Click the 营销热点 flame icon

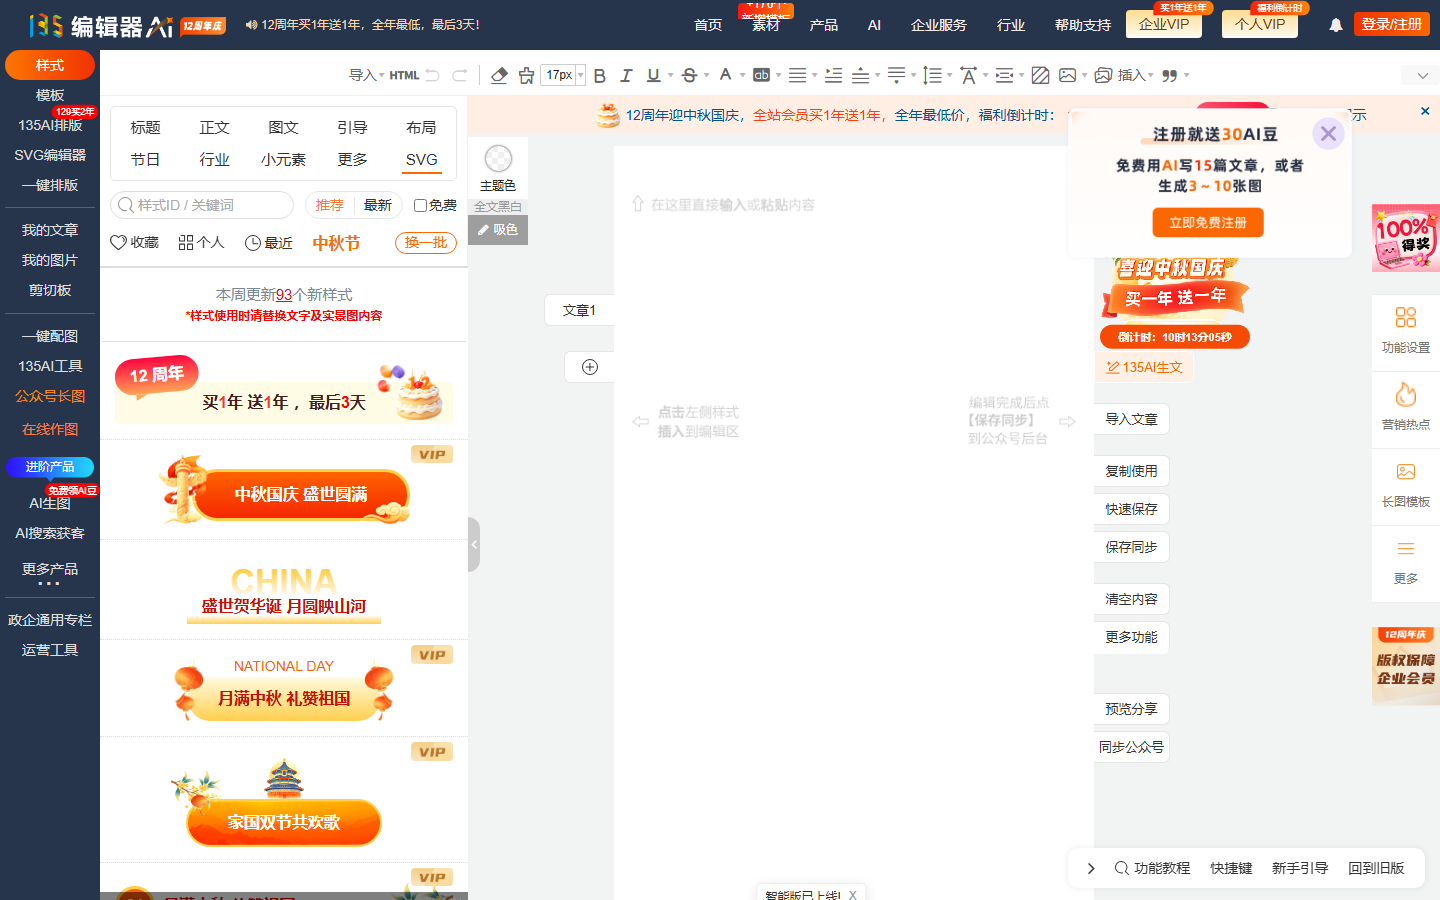1406,394
